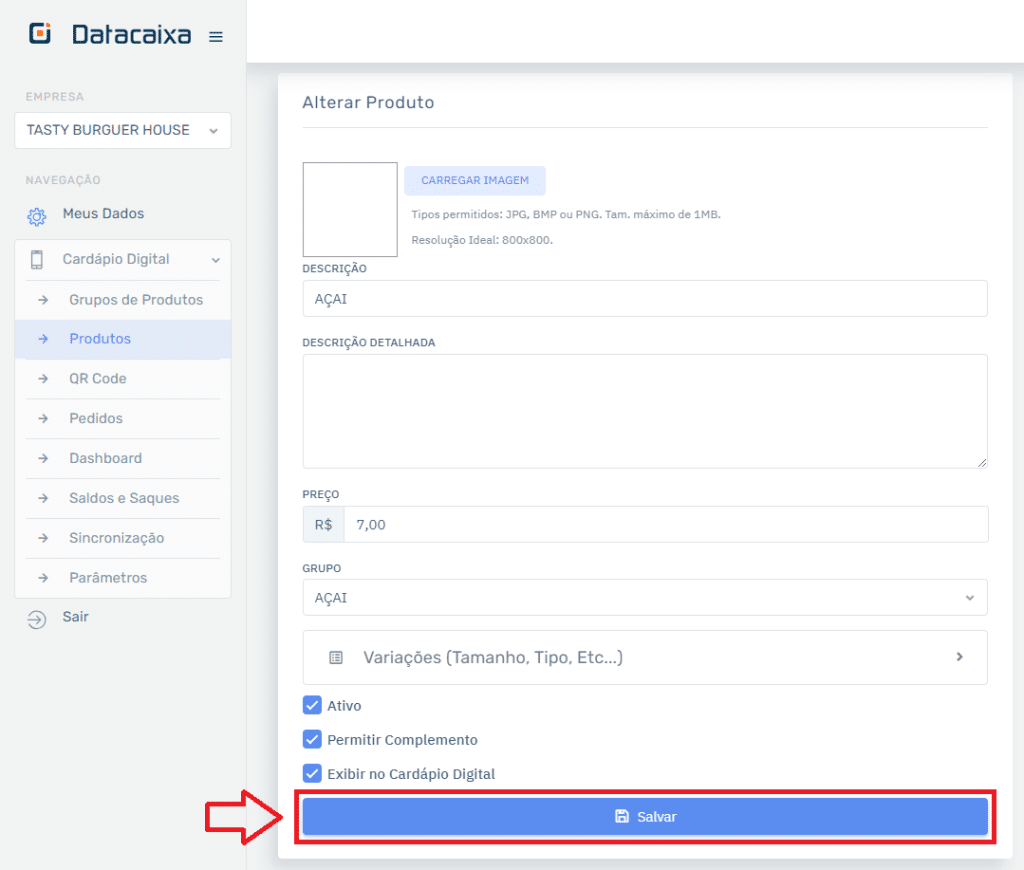The image size is (1024, 870).
Task: Go to Dashboard in the sidebar
Action: pyautogui.click(x=105, y=459)
